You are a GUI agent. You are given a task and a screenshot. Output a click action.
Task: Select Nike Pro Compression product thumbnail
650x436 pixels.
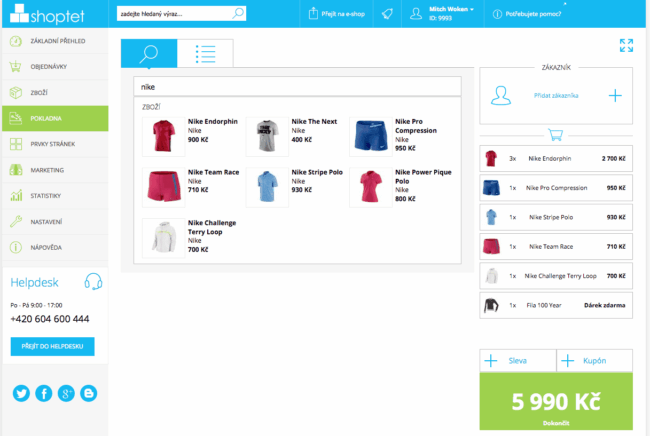coord(371,136)
